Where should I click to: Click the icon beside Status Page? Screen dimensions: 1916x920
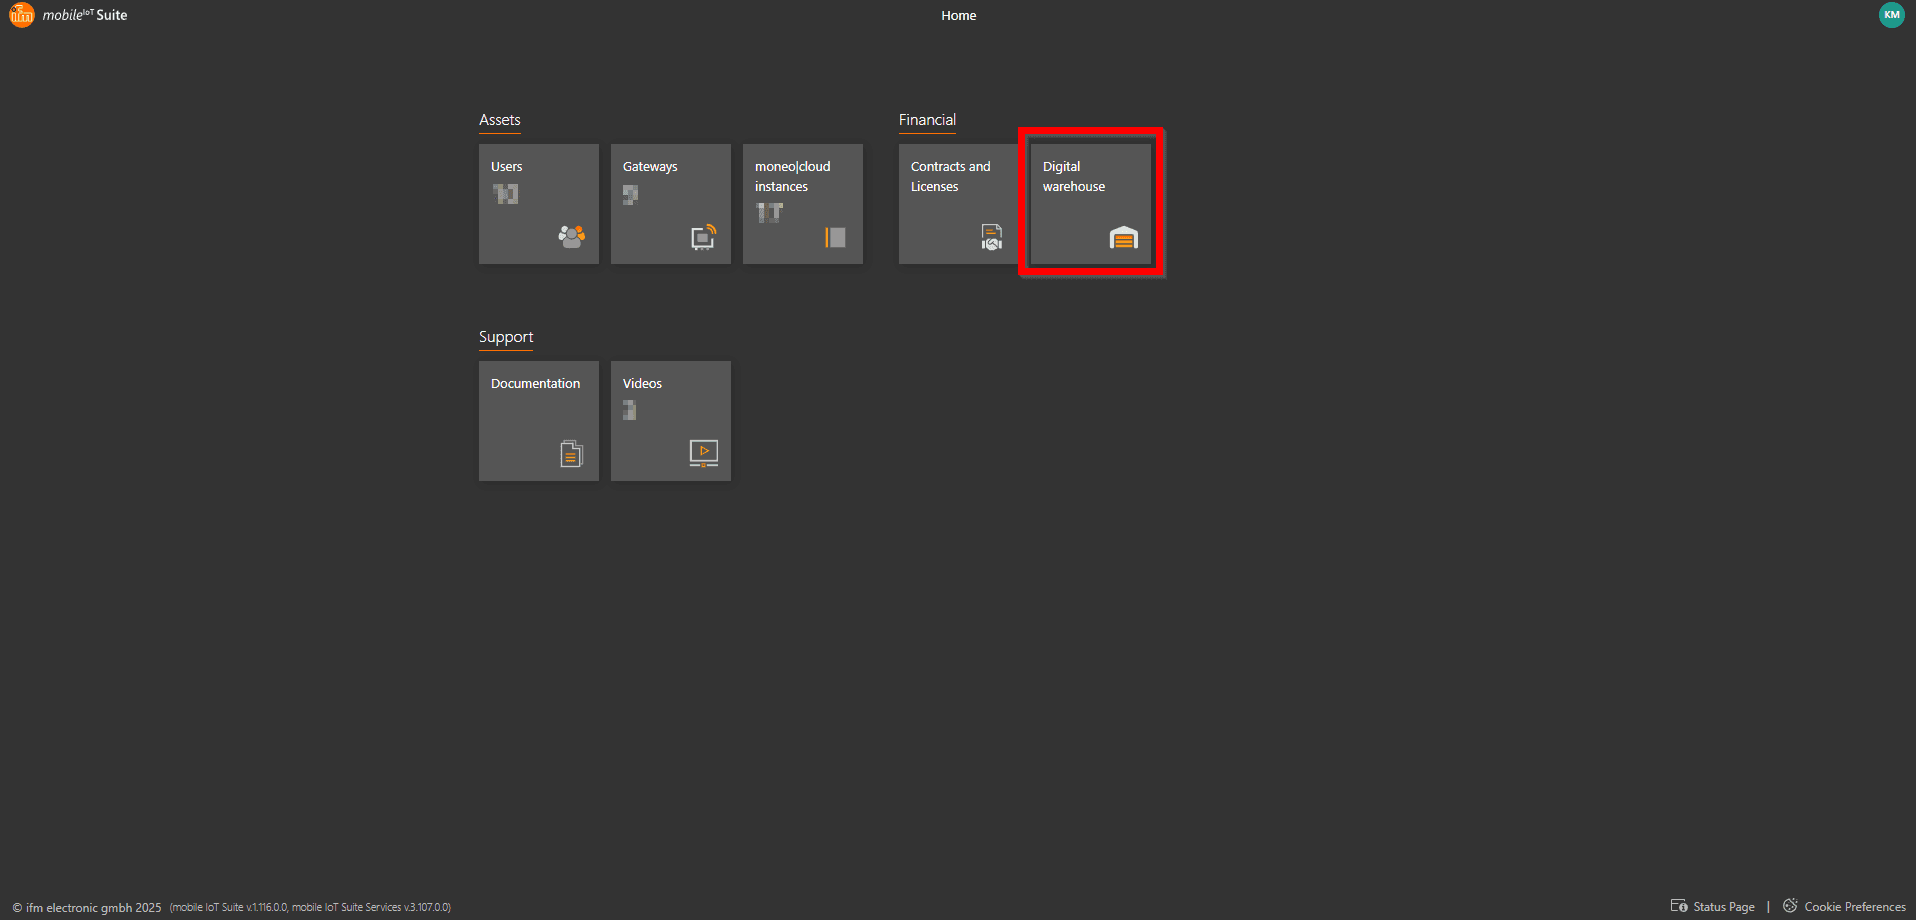point(1678,906)
